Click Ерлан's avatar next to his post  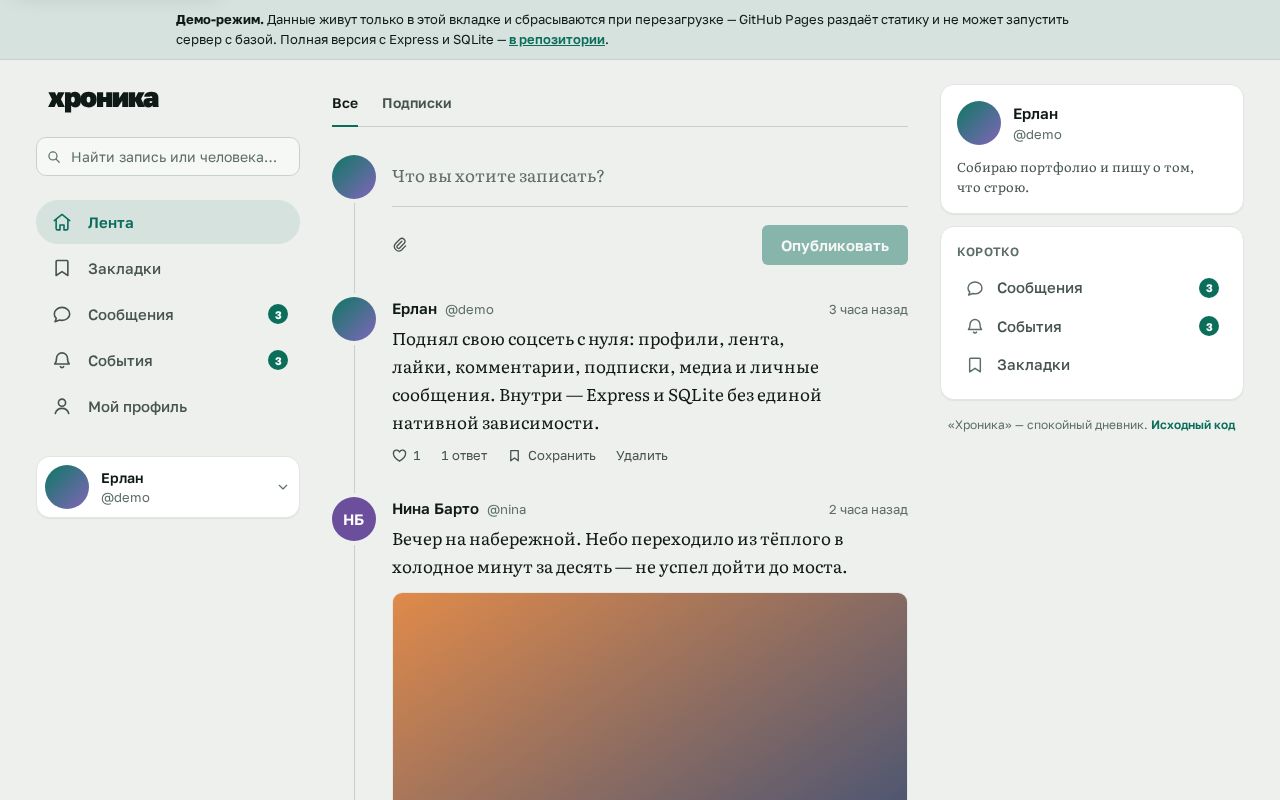[x=354, y=319]
